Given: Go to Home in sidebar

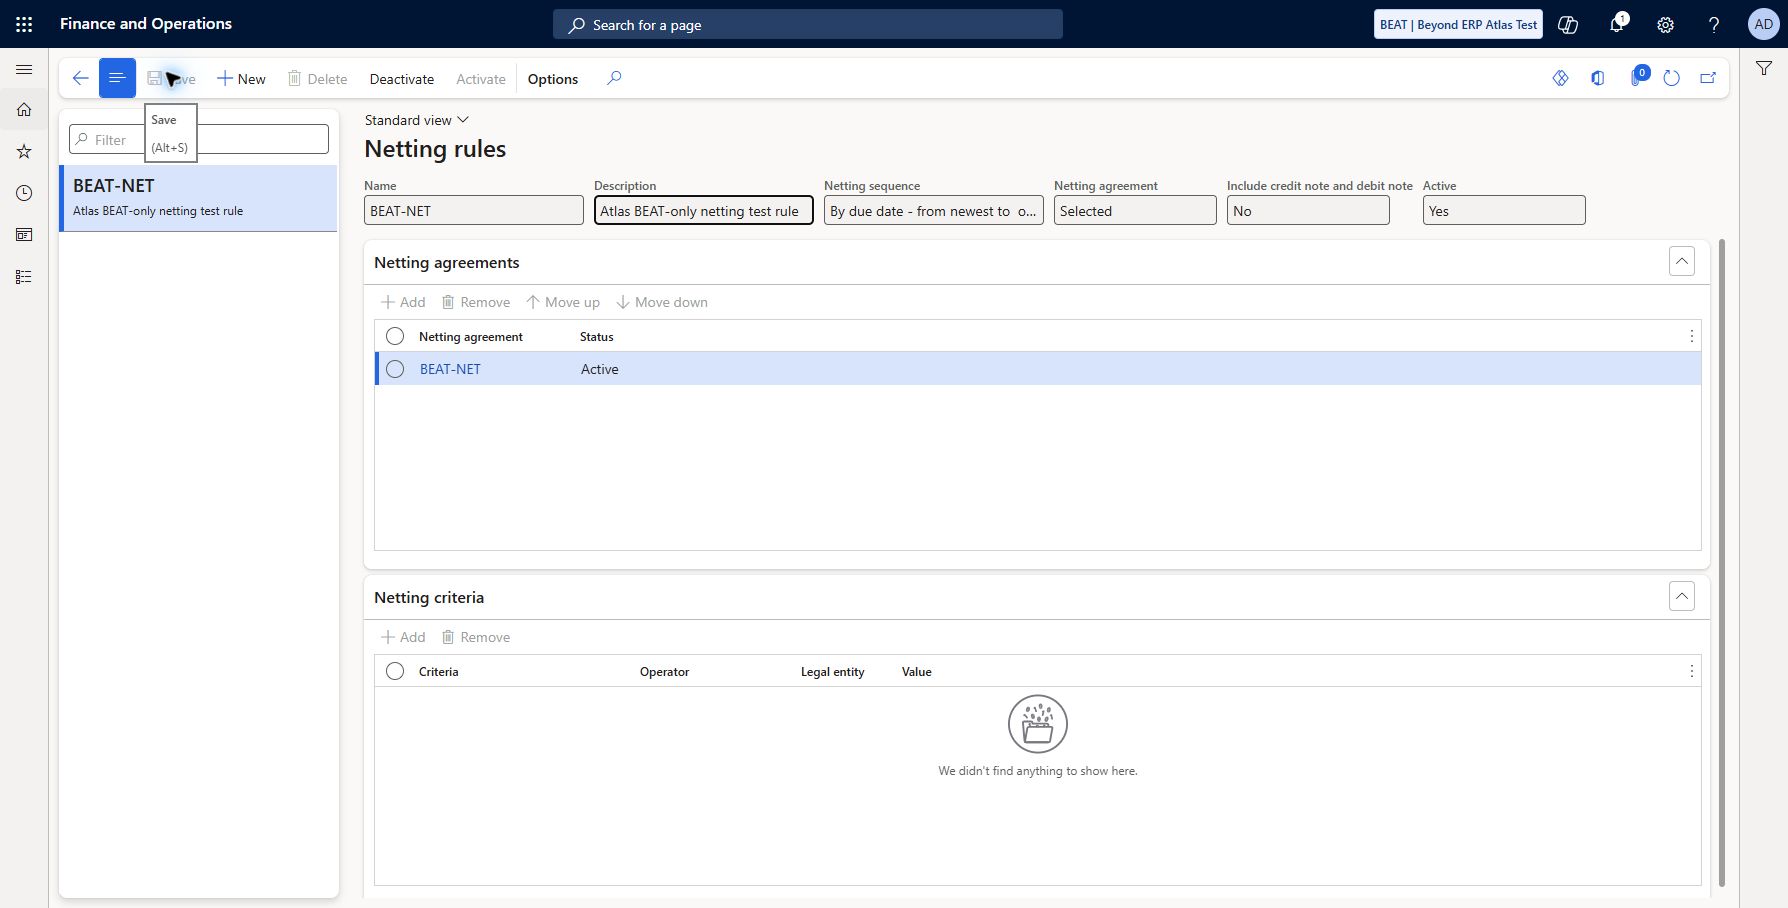Looking at the screenshot, I should point(24,110).
